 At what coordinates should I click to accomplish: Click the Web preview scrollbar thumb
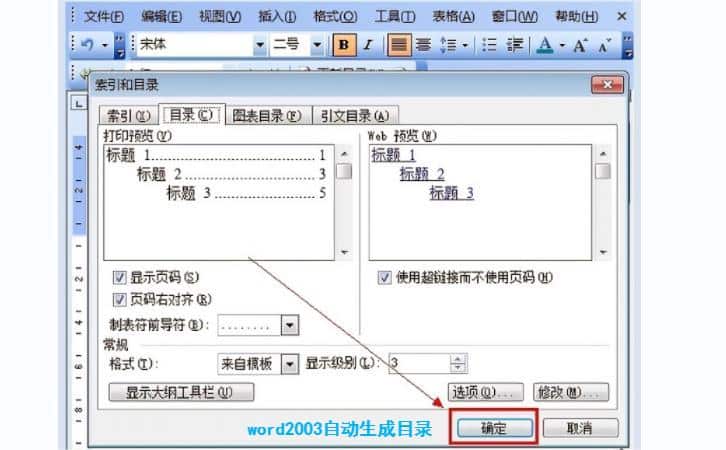point(603,171)
